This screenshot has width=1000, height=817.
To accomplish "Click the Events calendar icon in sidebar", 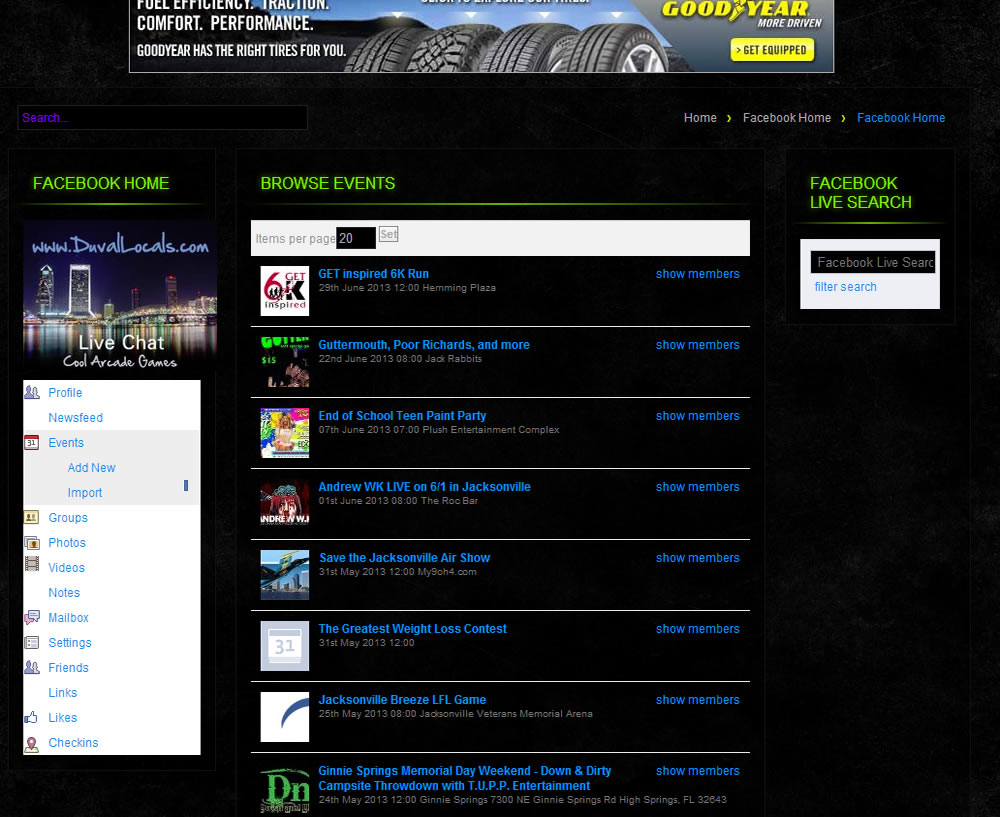I will pyautogui.click(x=32, y=442).
